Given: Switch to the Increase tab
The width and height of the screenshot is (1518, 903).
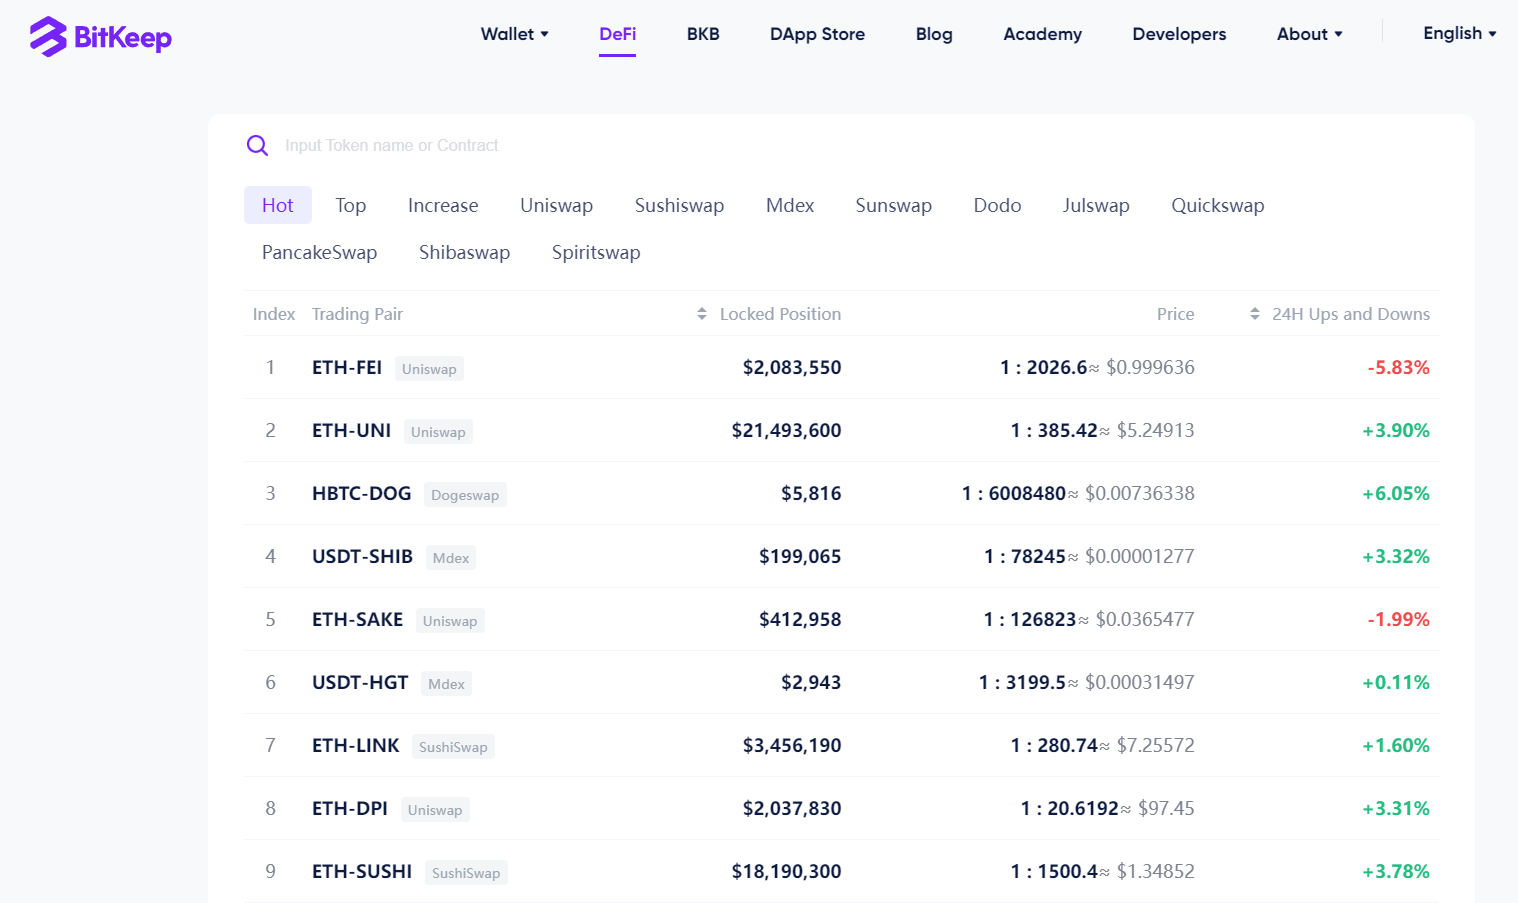Looking at the screenshot, I should pos(443,205).
